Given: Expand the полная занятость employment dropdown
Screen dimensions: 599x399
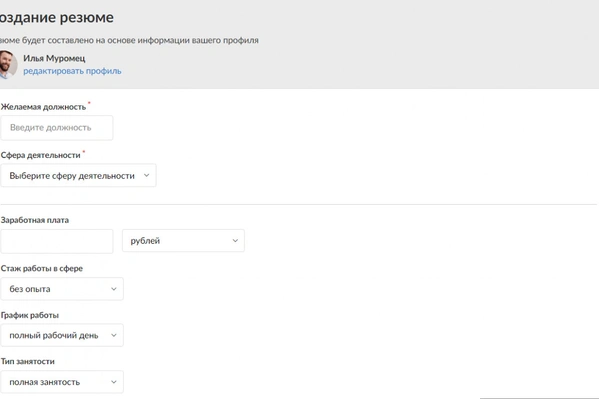Looking at the screenshot, I should pos(62,382).
